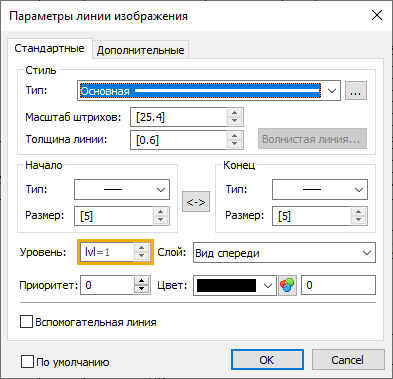Decrease the Конец Размер spinner value

(x=359, y=220)
